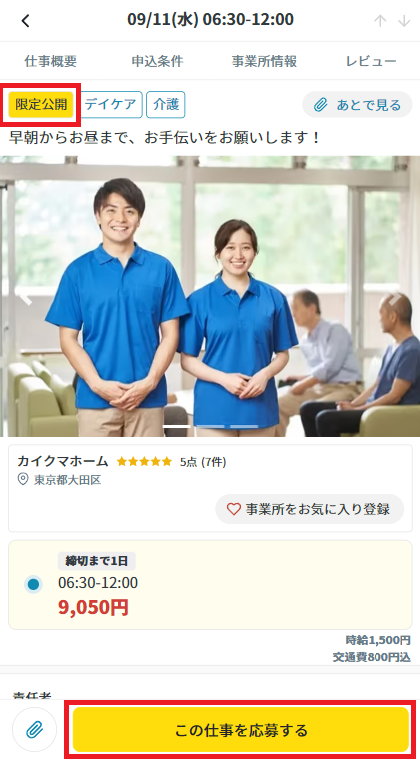Screen dimensions: 420x761
Task: Click the paperclip icon in bottom bar
Action: [34, 729]
